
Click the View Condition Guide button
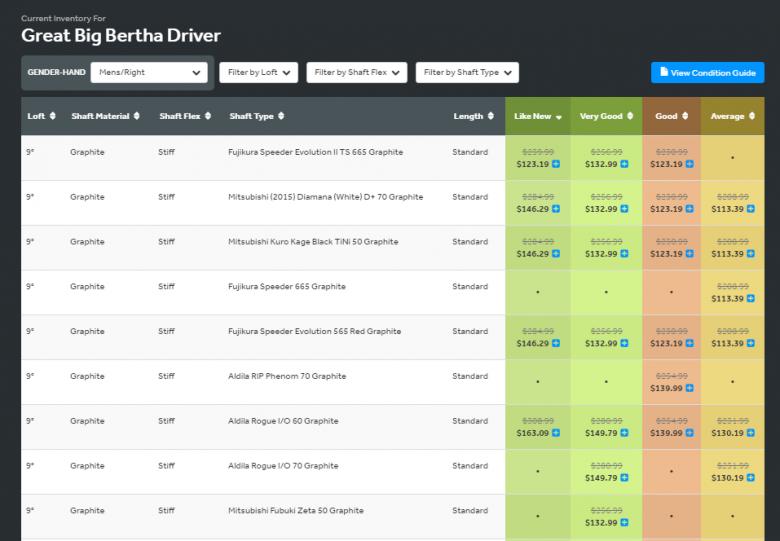click(707, 73)
